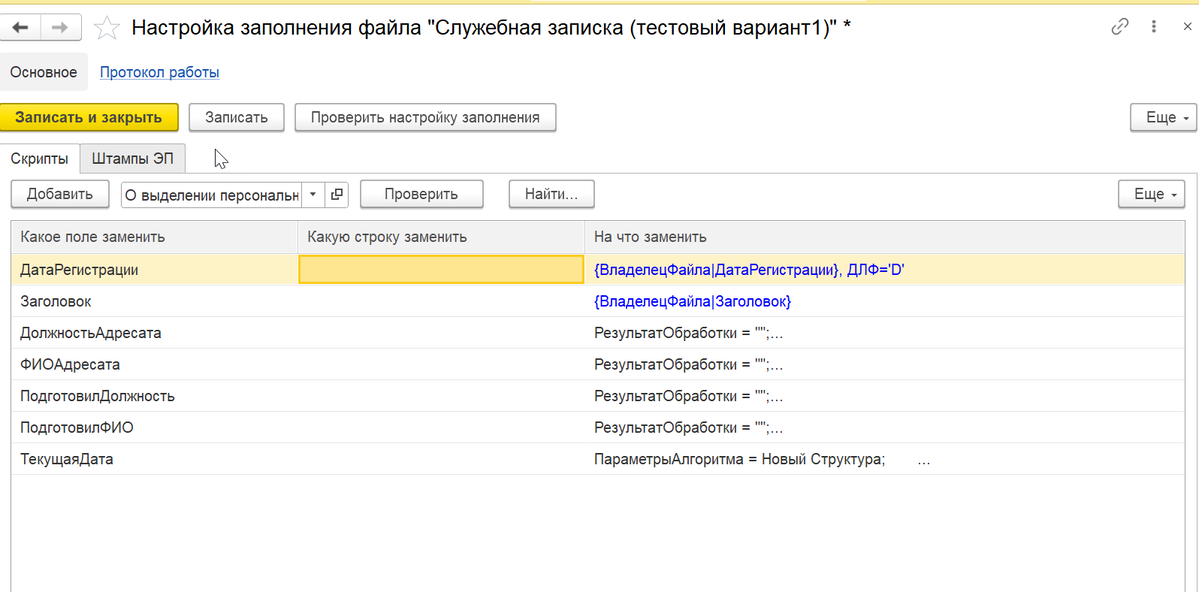Select the ДолжностьАдресата row
Image resolution: width=1199 pixels, height=592 pixels.
pos(599,333)
